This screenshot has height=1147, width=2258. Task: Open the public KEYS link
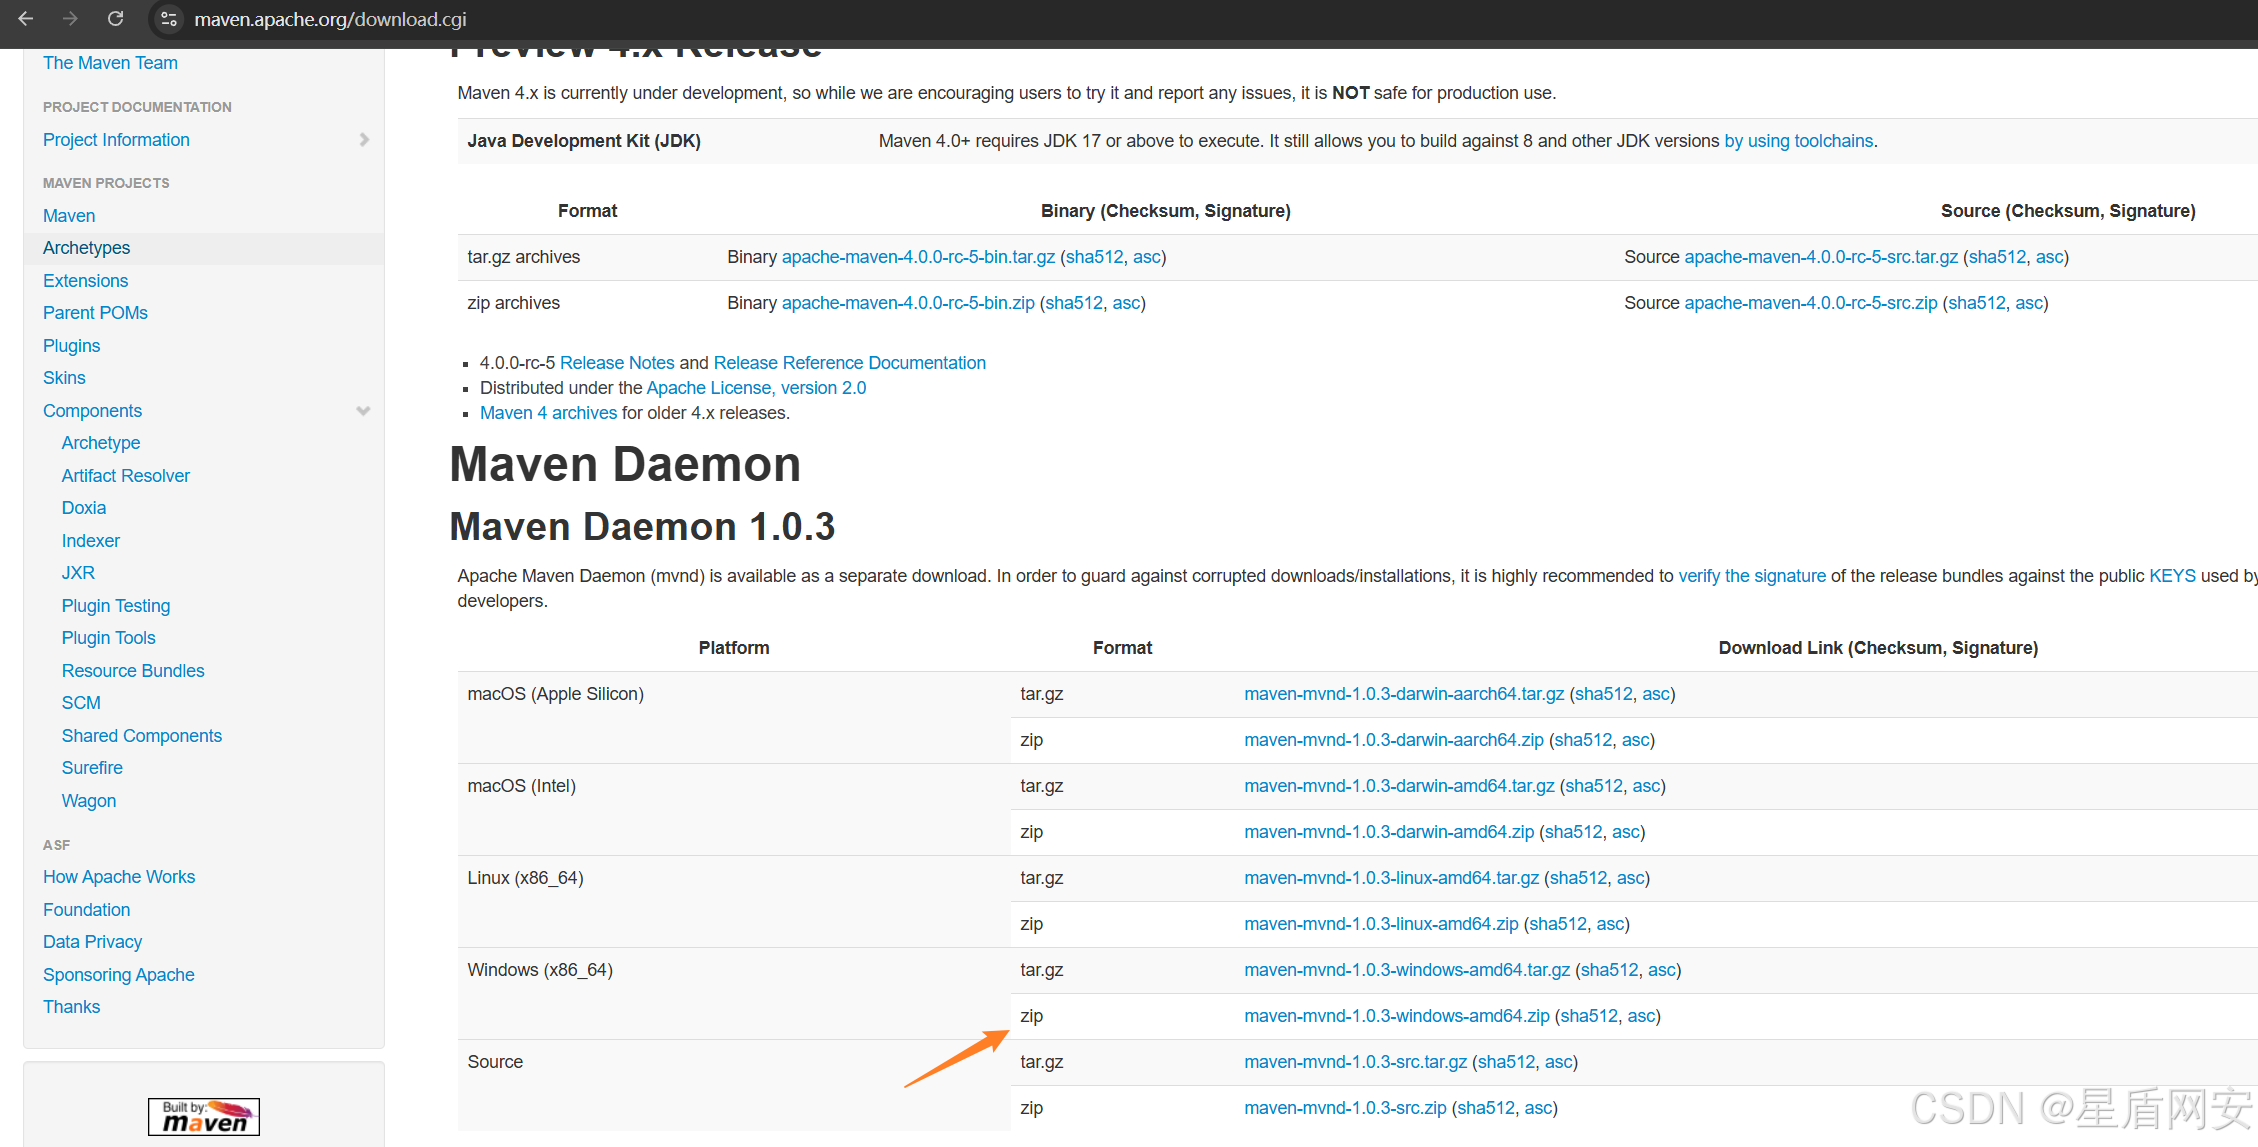(x=2172, y=576)
